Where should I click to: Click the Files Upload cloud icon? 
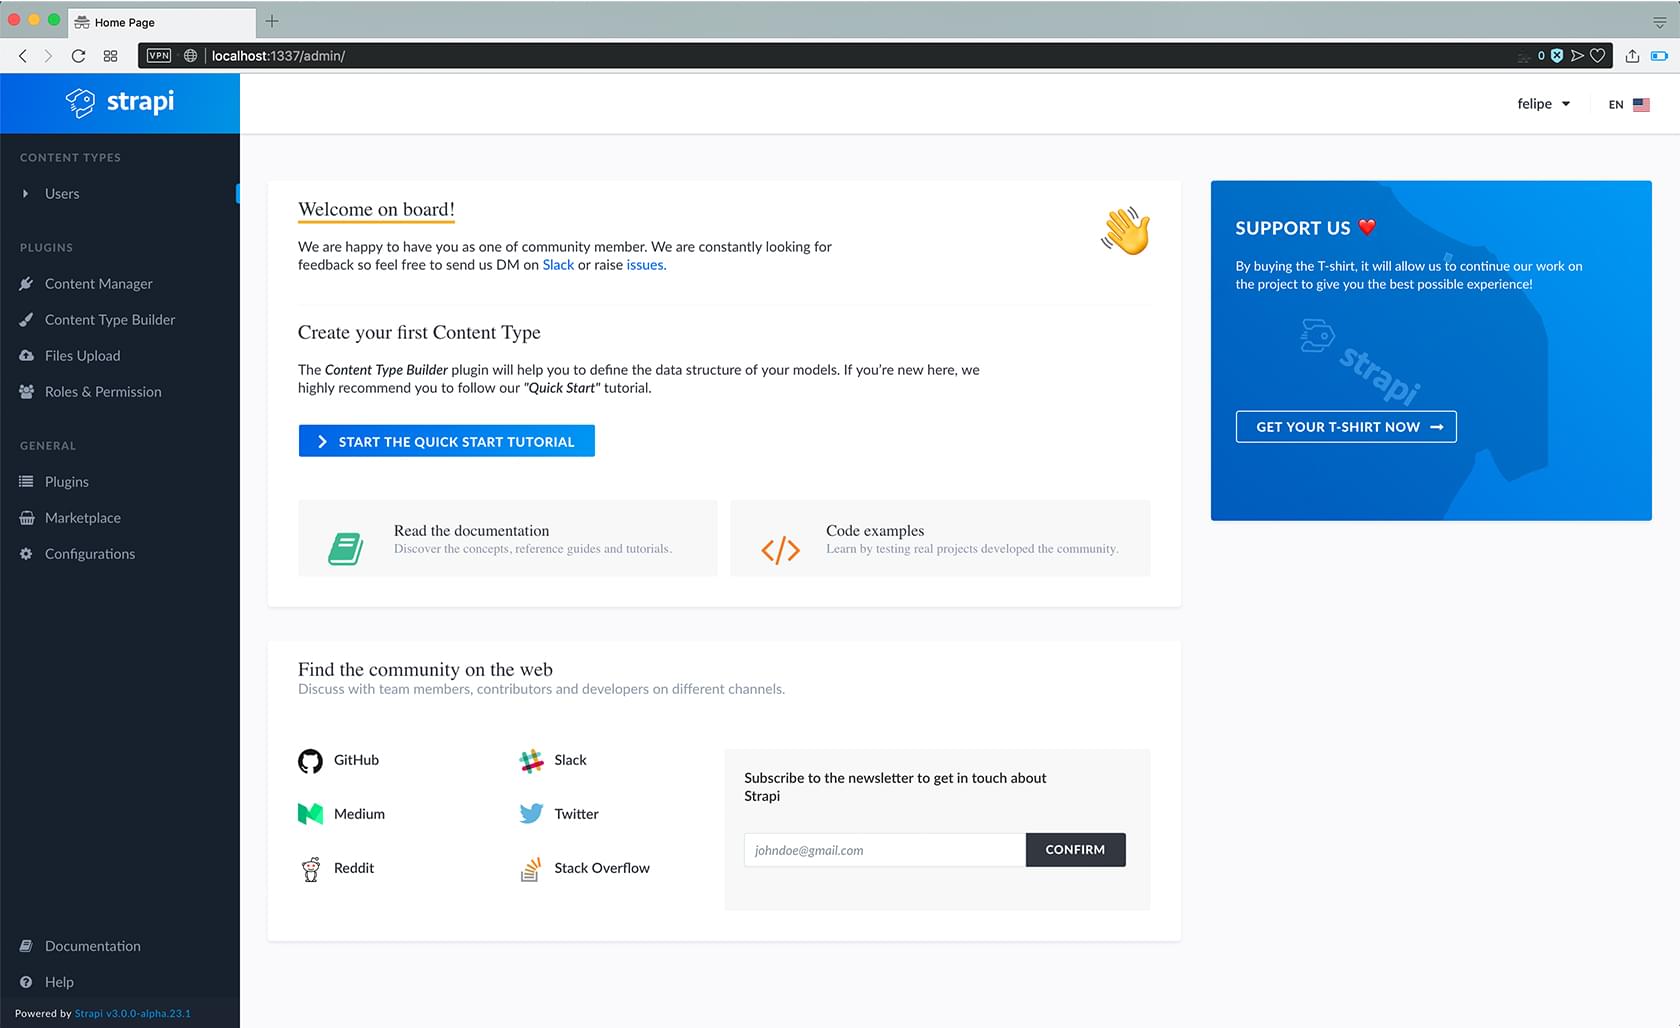(x=26, y=356)
